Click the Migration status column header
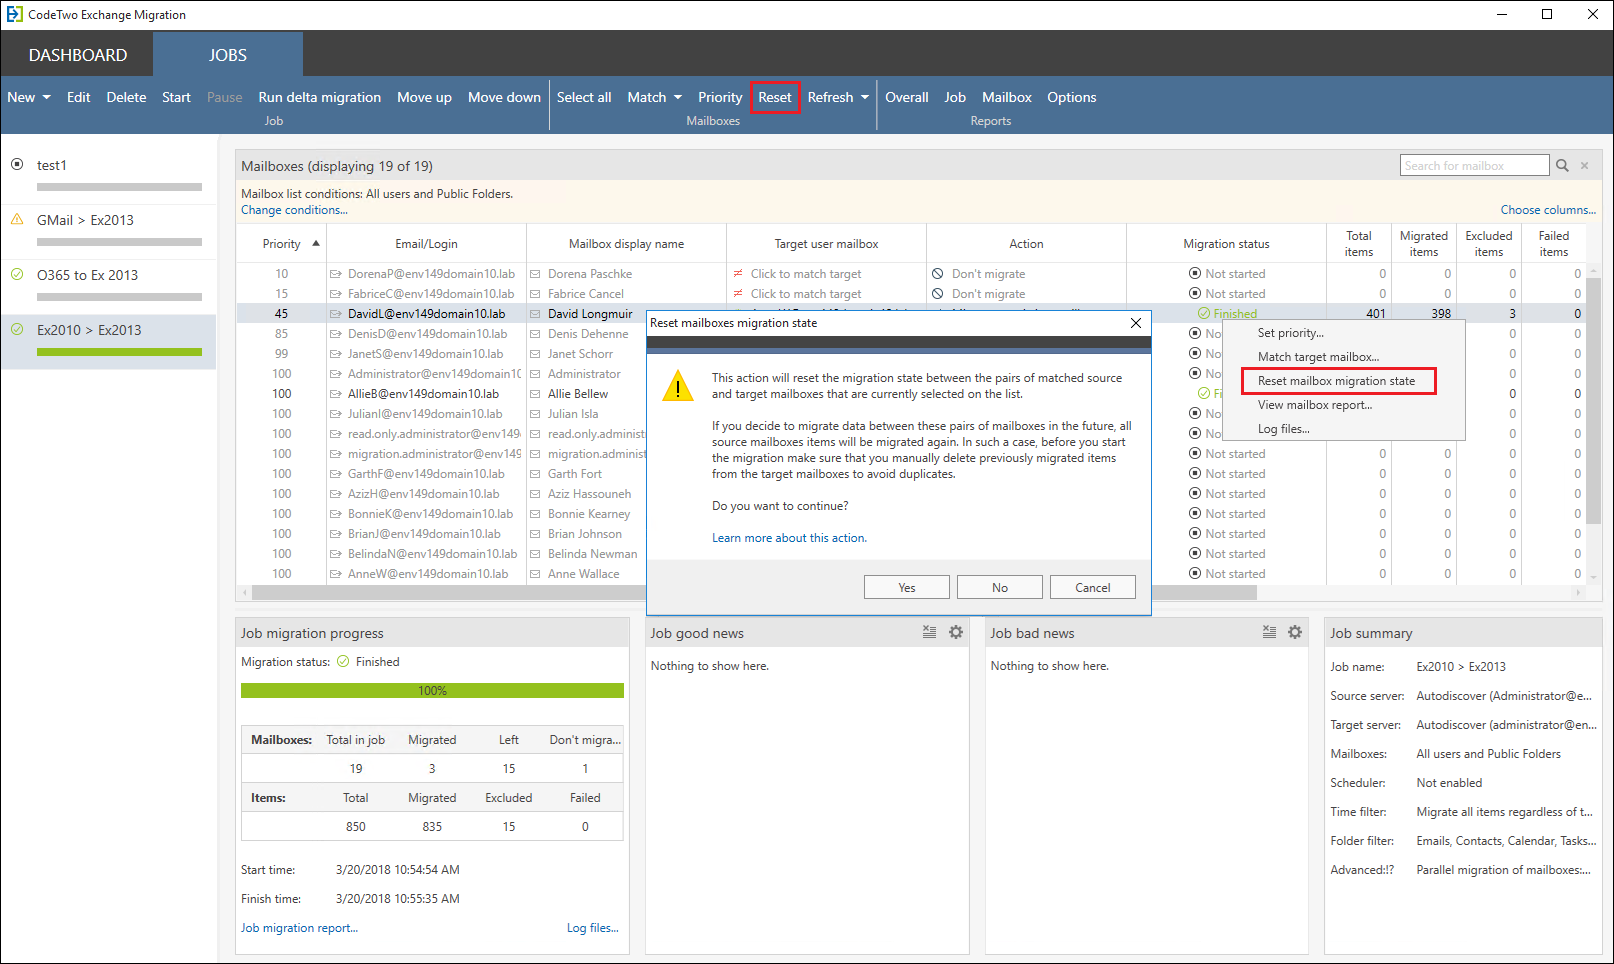 (1226, 244)
